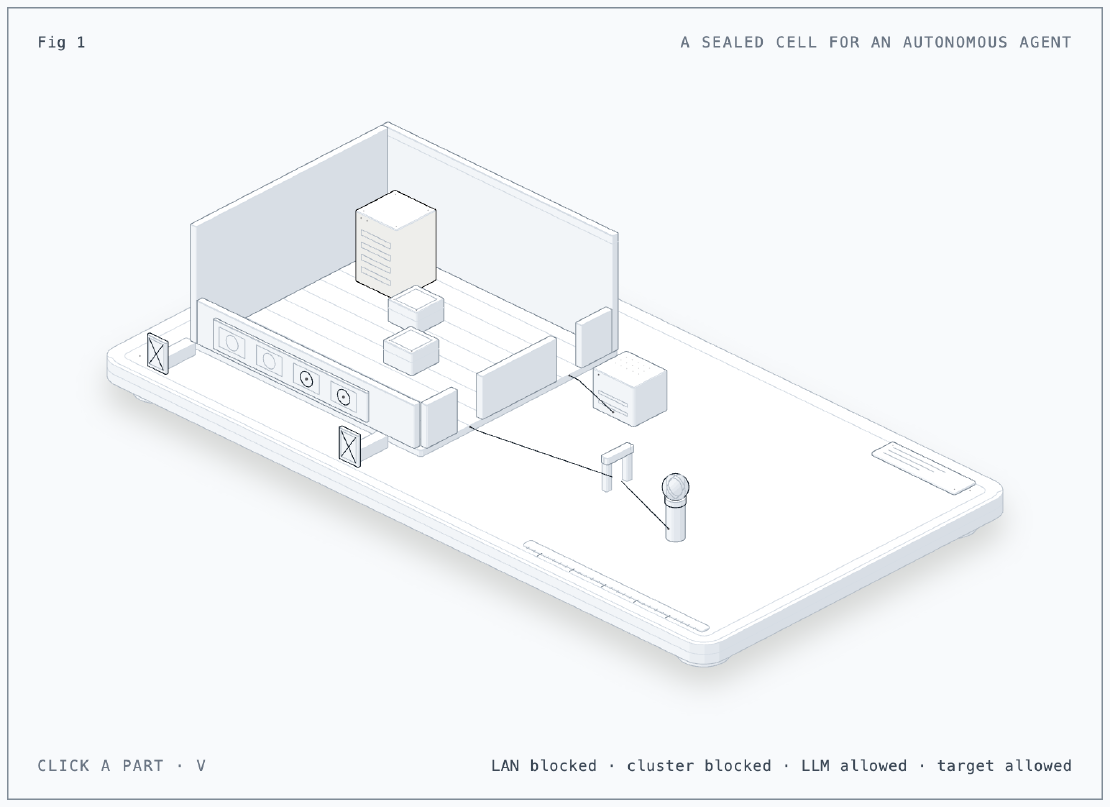The width and height of the screenshot is (1110, 807).
Task: Click the short wall post at the dial panel's end
Action: (439, 418)
